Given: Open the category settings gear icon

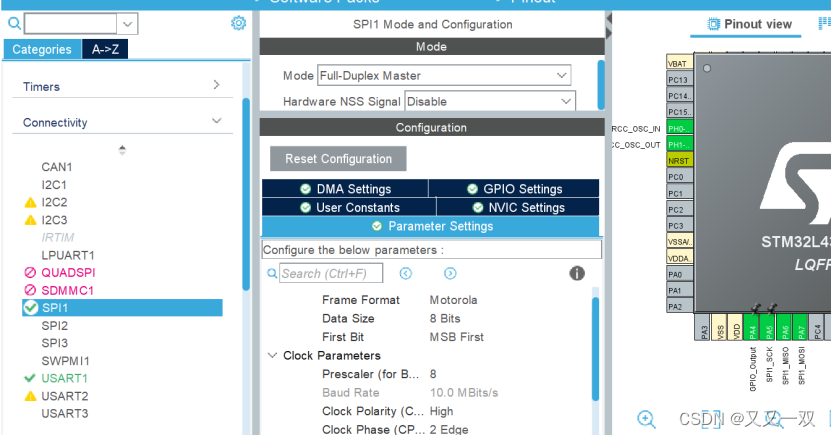Looking at the screenshot, I should point(238,23).
